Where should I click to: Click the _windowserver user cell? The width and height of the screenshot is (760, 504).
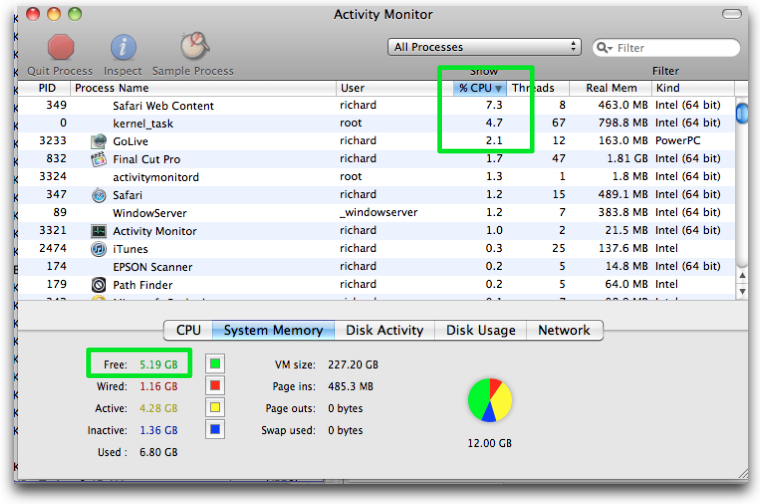pos(379,212)
